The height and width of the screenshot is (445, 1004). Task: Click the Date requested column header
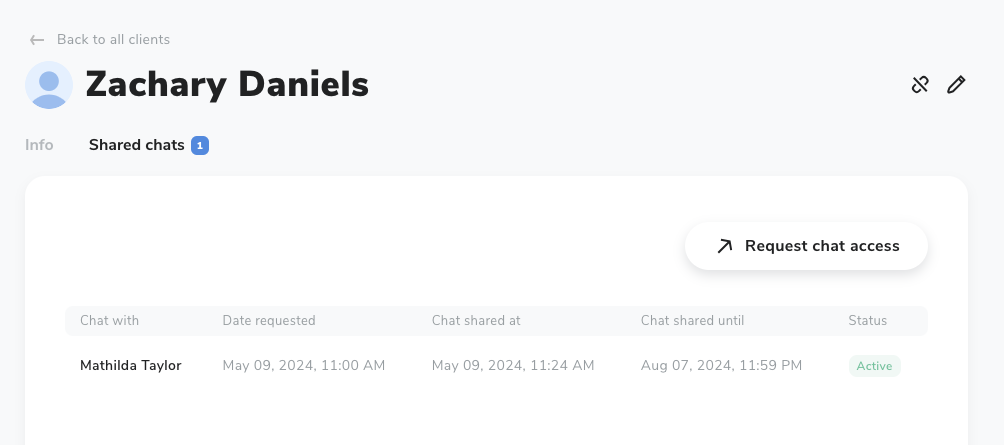tap(269, 321)
